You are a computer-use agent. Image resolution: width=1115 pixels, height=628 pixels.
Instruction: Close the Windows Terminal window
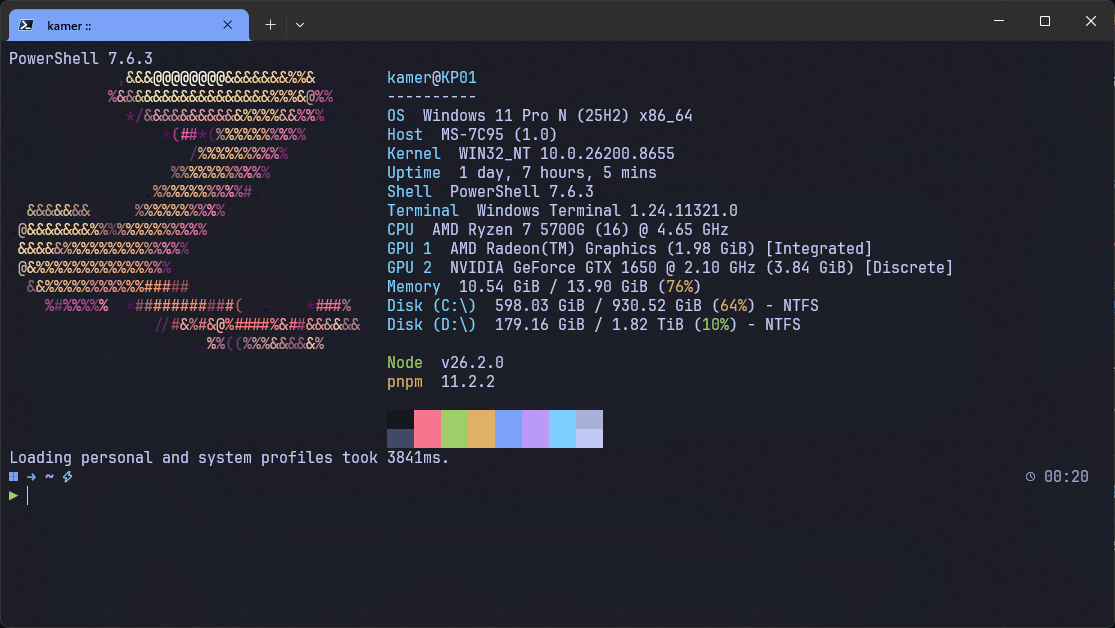click(x=1091, y=21)
